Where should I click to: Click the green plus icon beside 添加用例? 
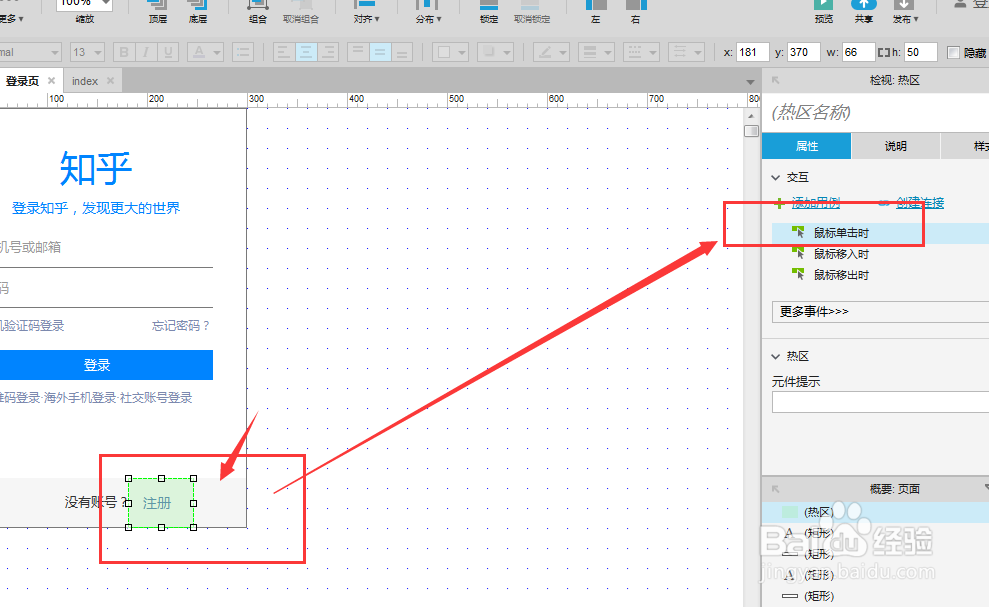[780, 203]
